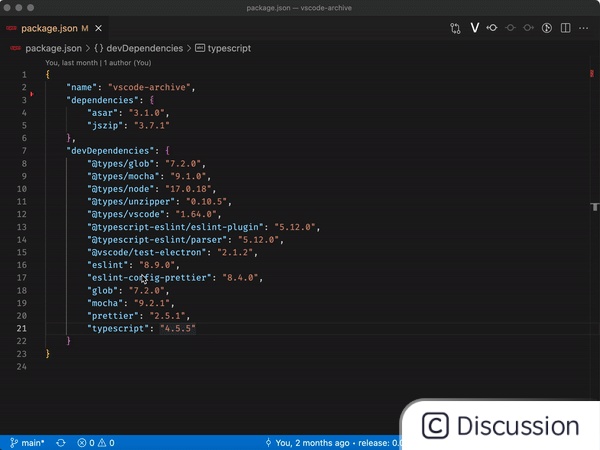Split the editor with the split icon
This screenshot has height=450, width=600.
pyautogui.click(x=566, y=28)
